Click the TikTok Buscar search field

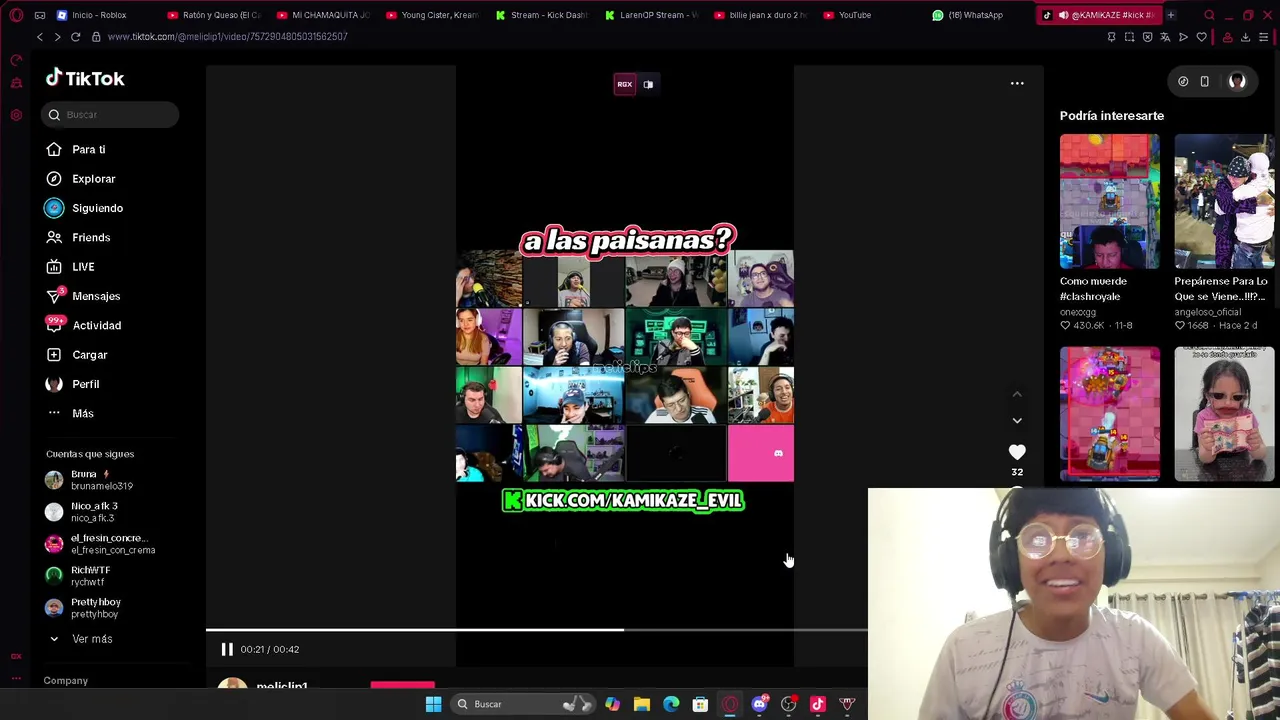pyautogui.click(x=111, y=115)
